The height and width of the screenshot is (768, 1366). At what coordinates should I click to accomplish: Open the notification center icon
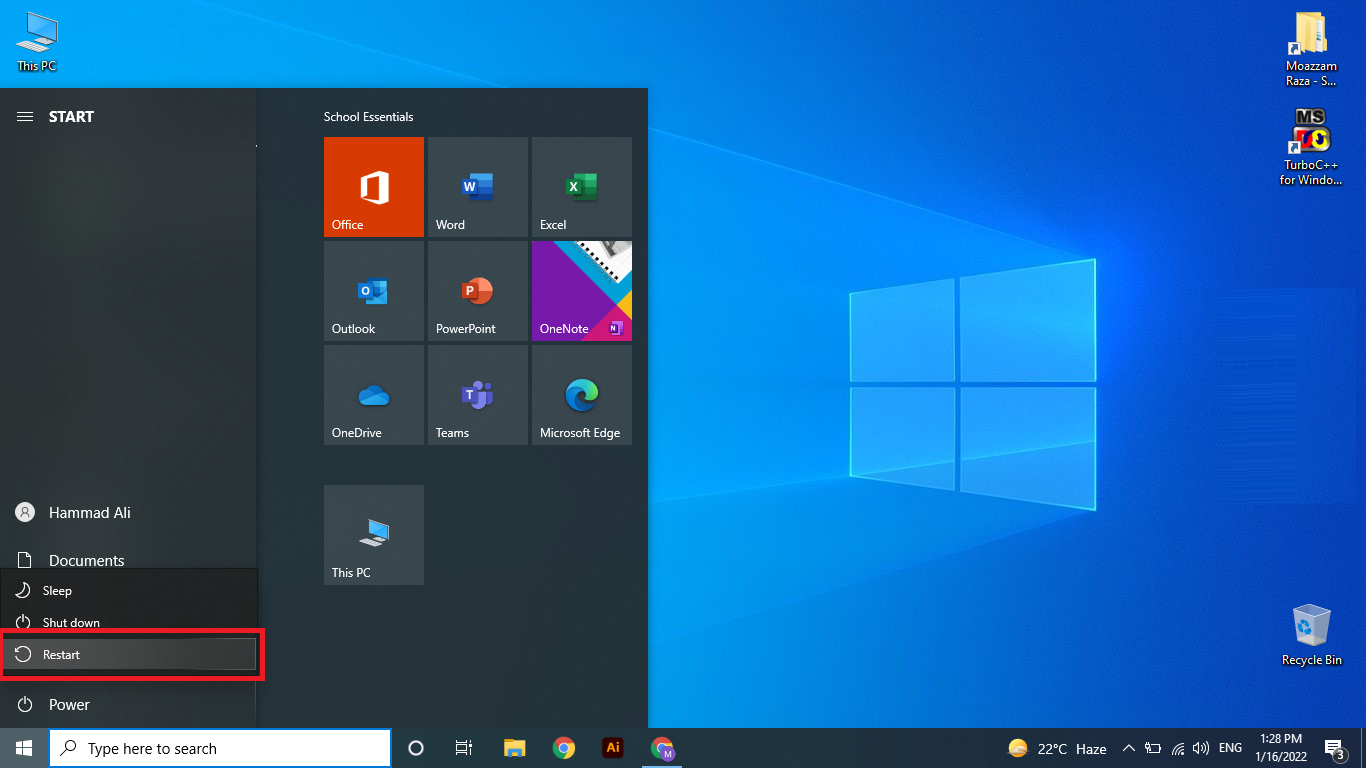coord(1334,748)
